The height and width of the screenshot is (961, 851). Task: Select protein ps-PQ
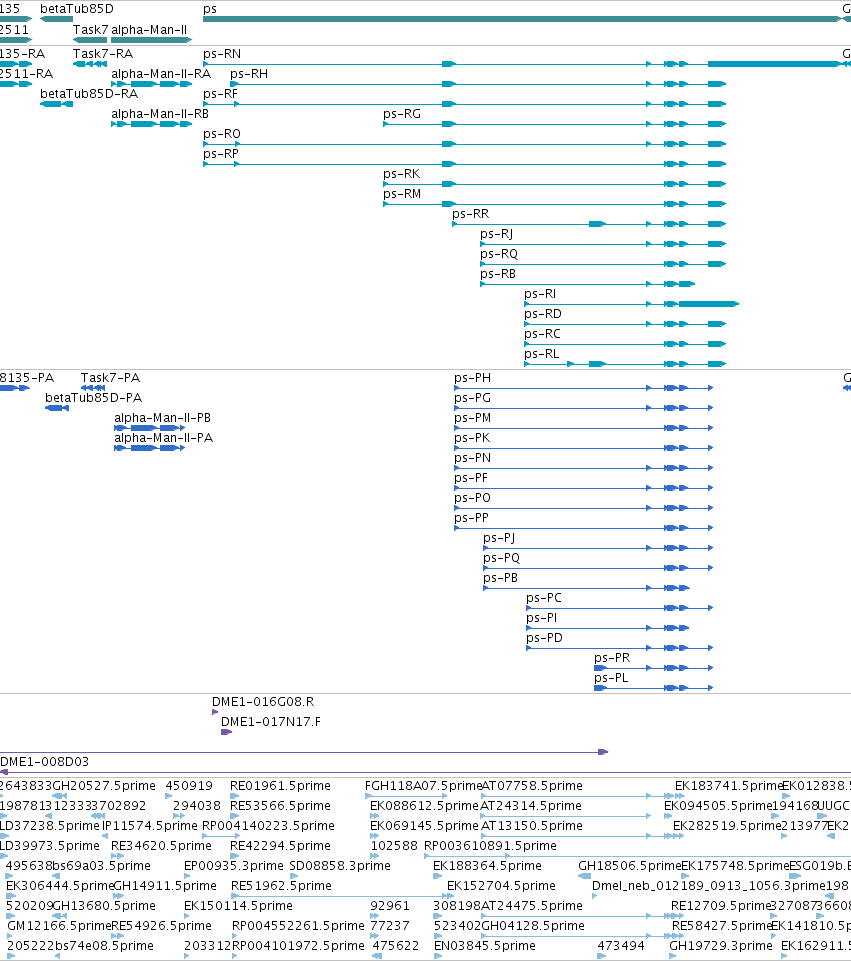[599, 568]
